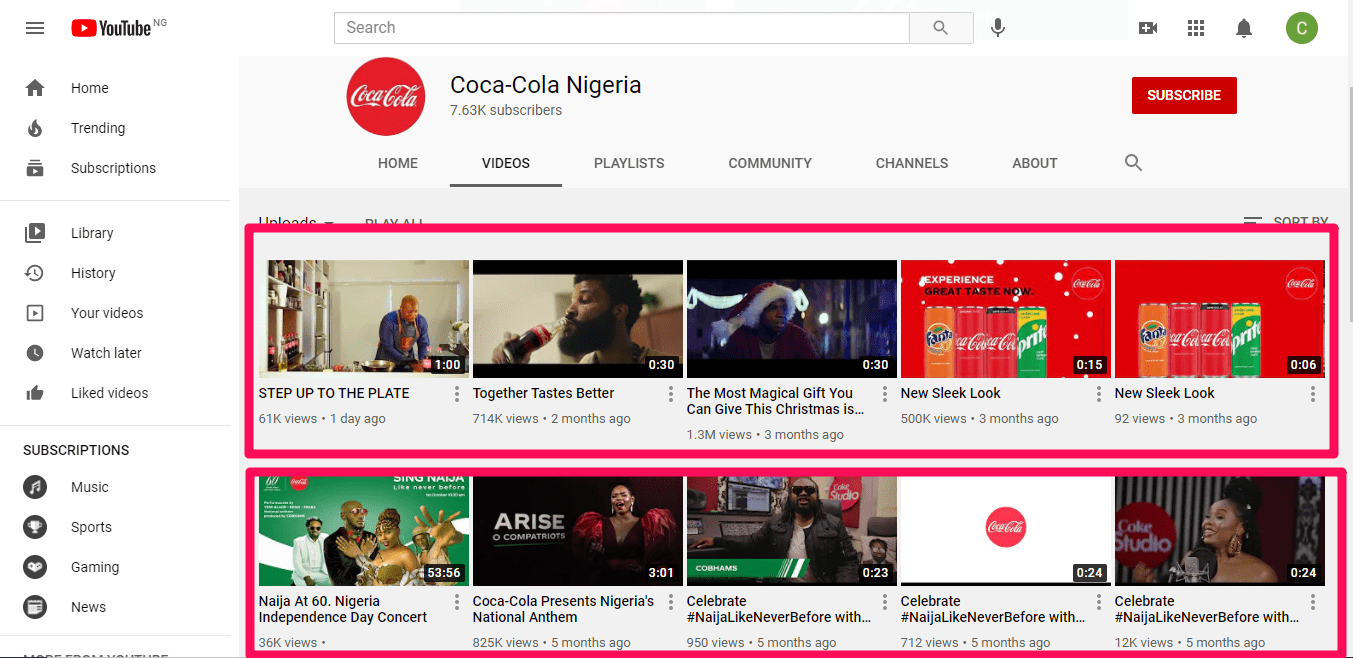Image resolution: width=1353 pixels, height=658 pixels.
Task: Click into the Search text field
Action: click(620, 28)
